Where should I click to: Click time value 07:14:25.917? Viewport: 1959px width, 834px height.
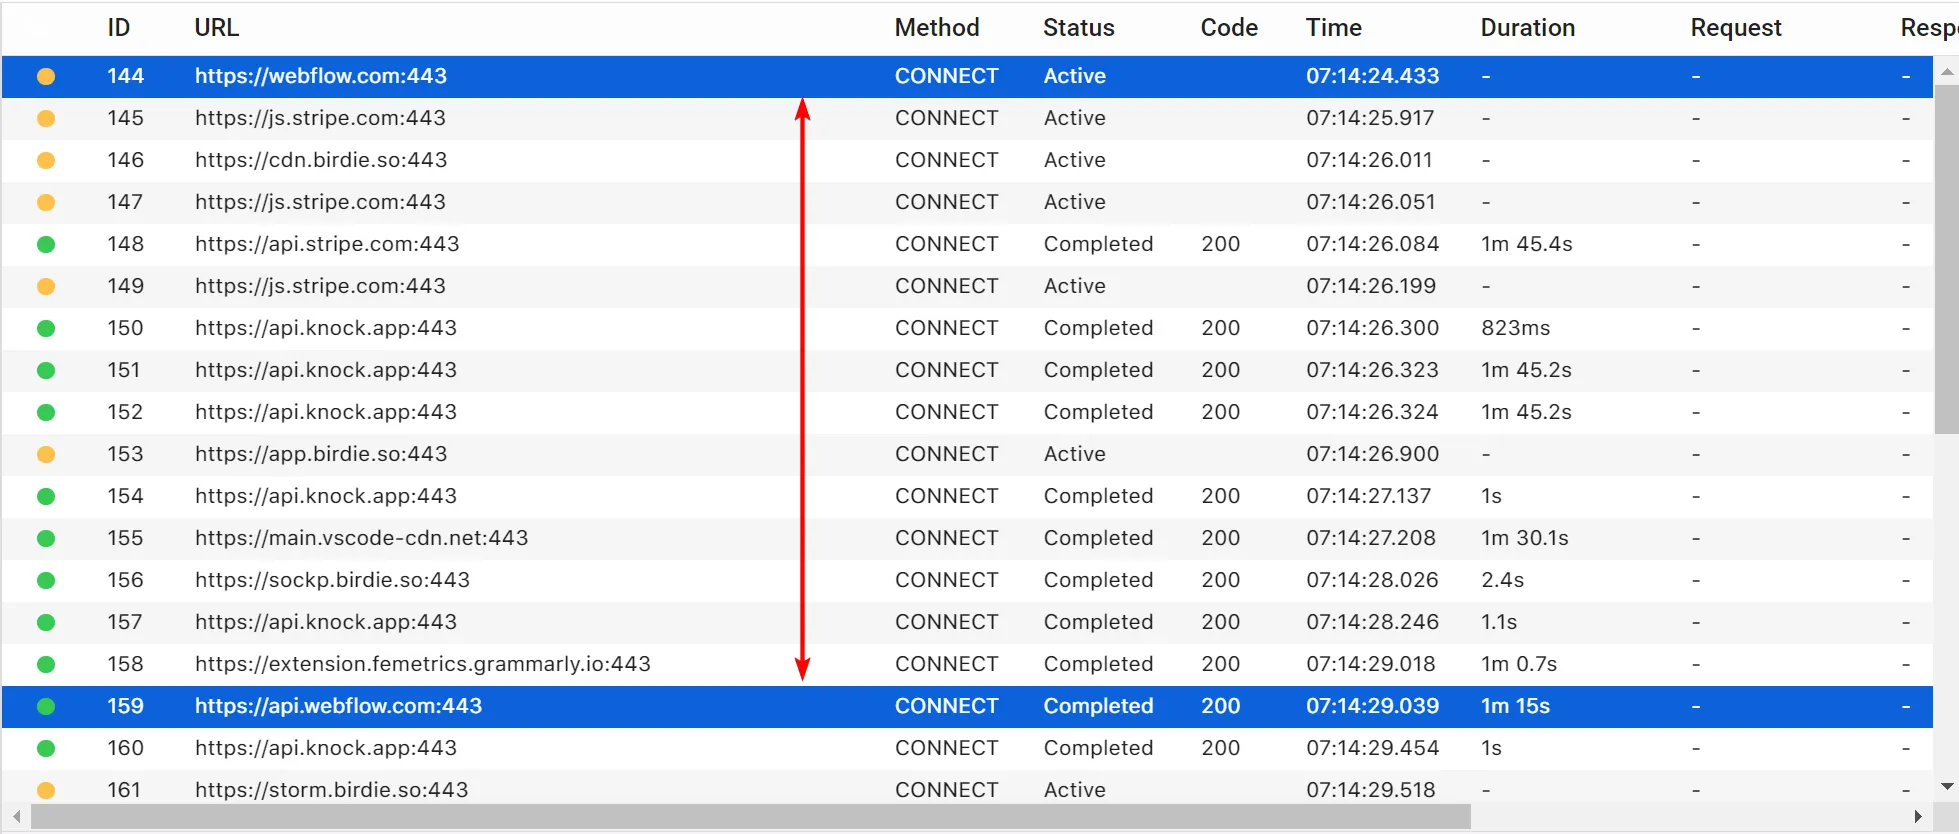(1370, 118)
